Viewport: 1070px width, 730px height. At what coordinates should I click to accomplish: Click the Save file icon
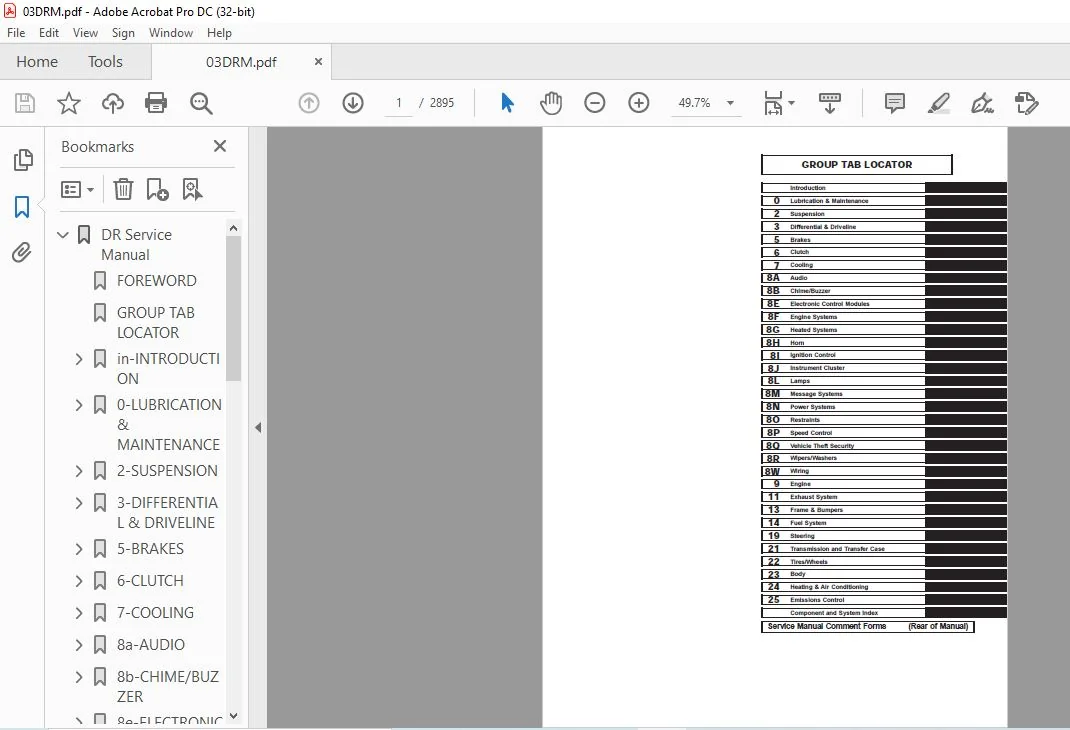(25, 103)
